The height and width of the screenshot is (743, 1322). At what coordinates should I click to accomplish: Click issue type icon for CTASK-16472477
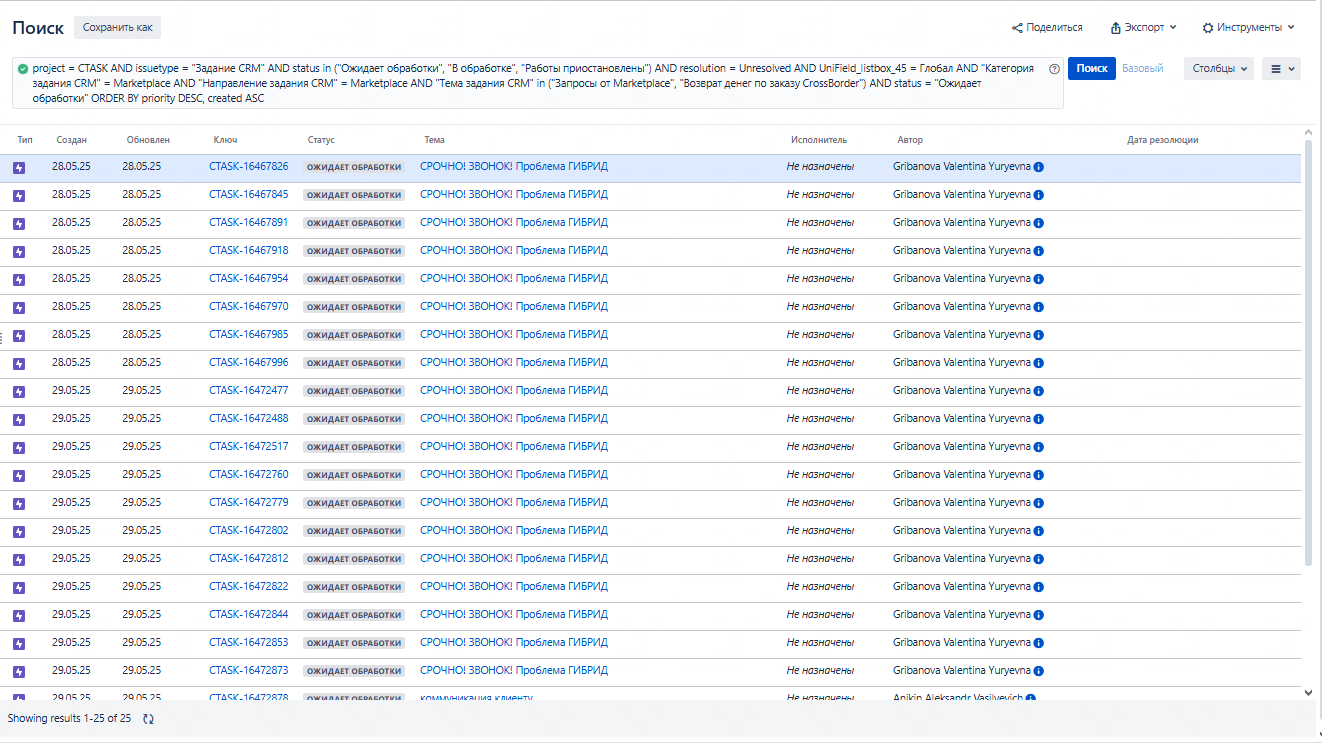point(19,392)
